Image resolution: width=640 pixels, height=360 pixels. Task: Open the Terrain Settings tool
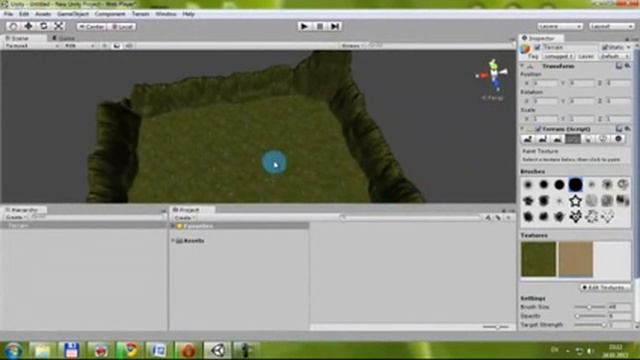[x=618, y=139]
